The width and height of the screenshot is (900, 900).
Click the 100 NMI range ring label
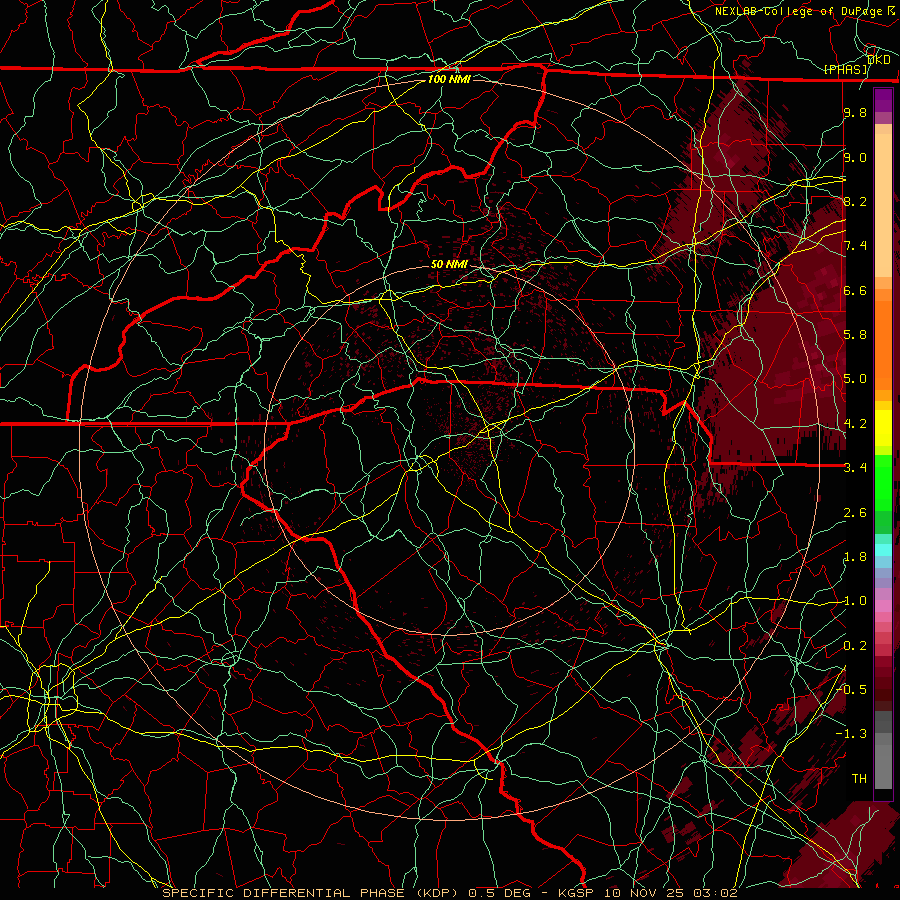(449, 79)
